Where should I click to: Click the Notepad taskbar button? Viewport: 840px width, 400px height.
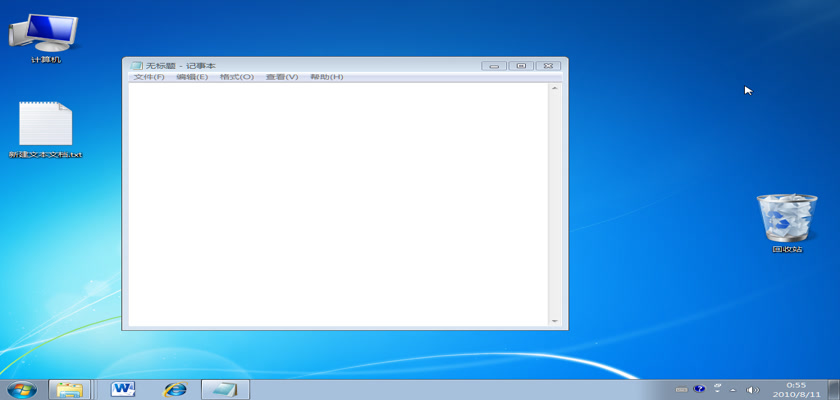tap(225, 389)
